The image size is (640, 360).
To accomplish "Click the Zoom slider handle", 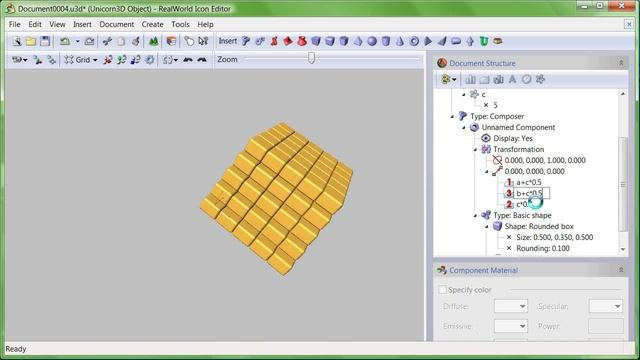I will tap(311, 58).
